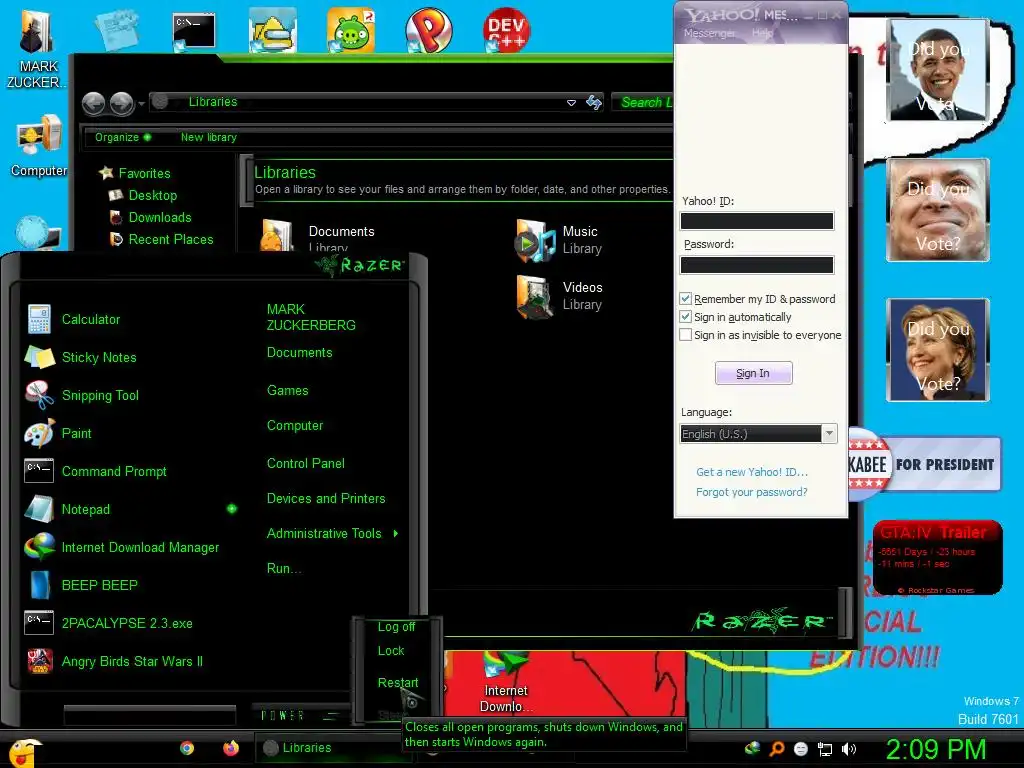Open the Help menu in Yahoo Messenger
1024x768 pixels.
(762, 33)
